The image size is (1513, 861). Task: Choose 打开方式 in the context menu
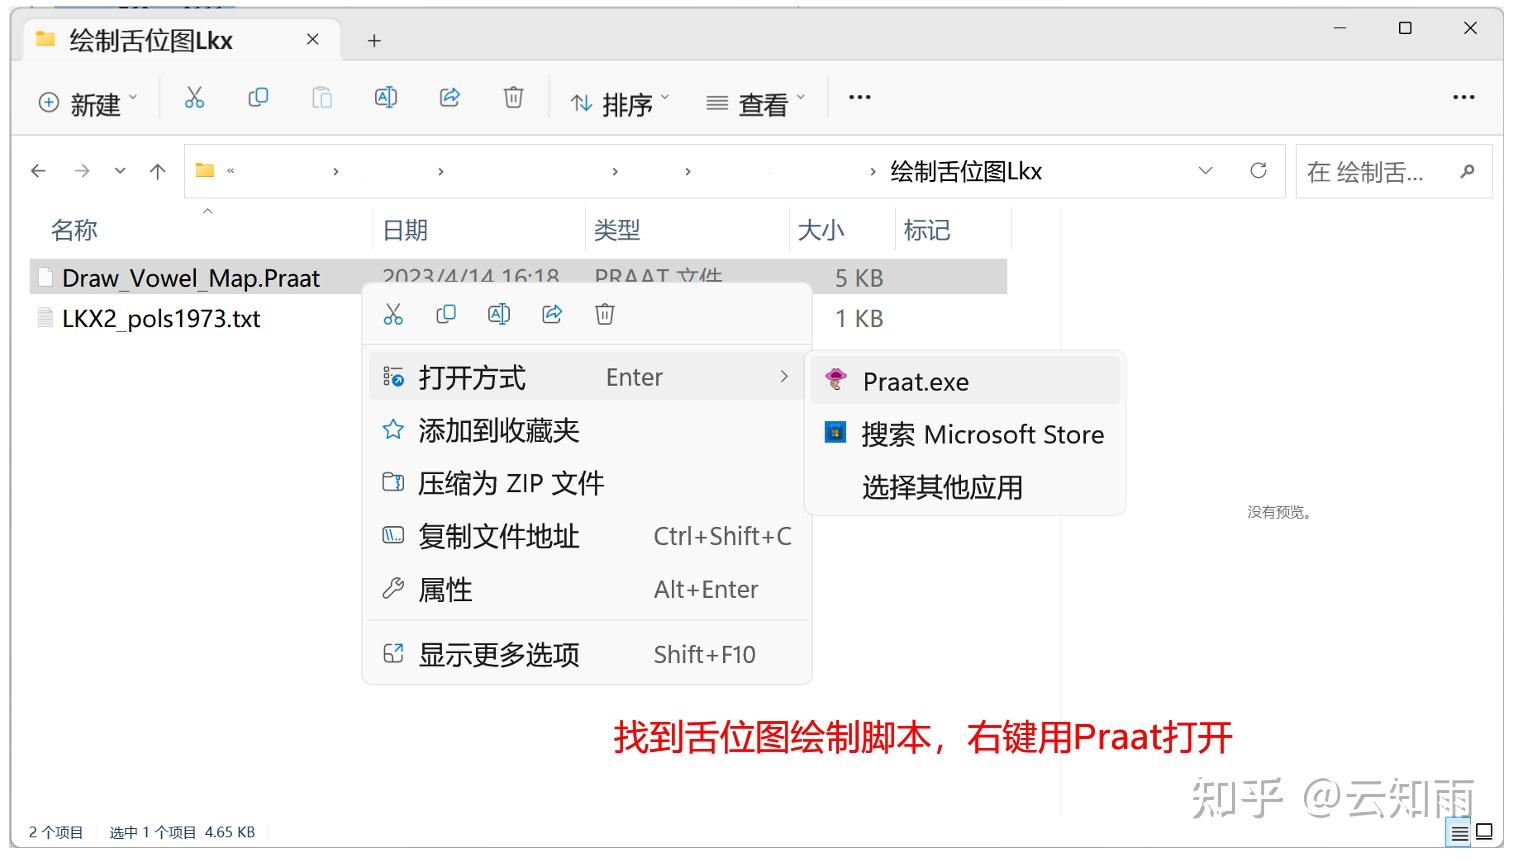pos(587,377)
